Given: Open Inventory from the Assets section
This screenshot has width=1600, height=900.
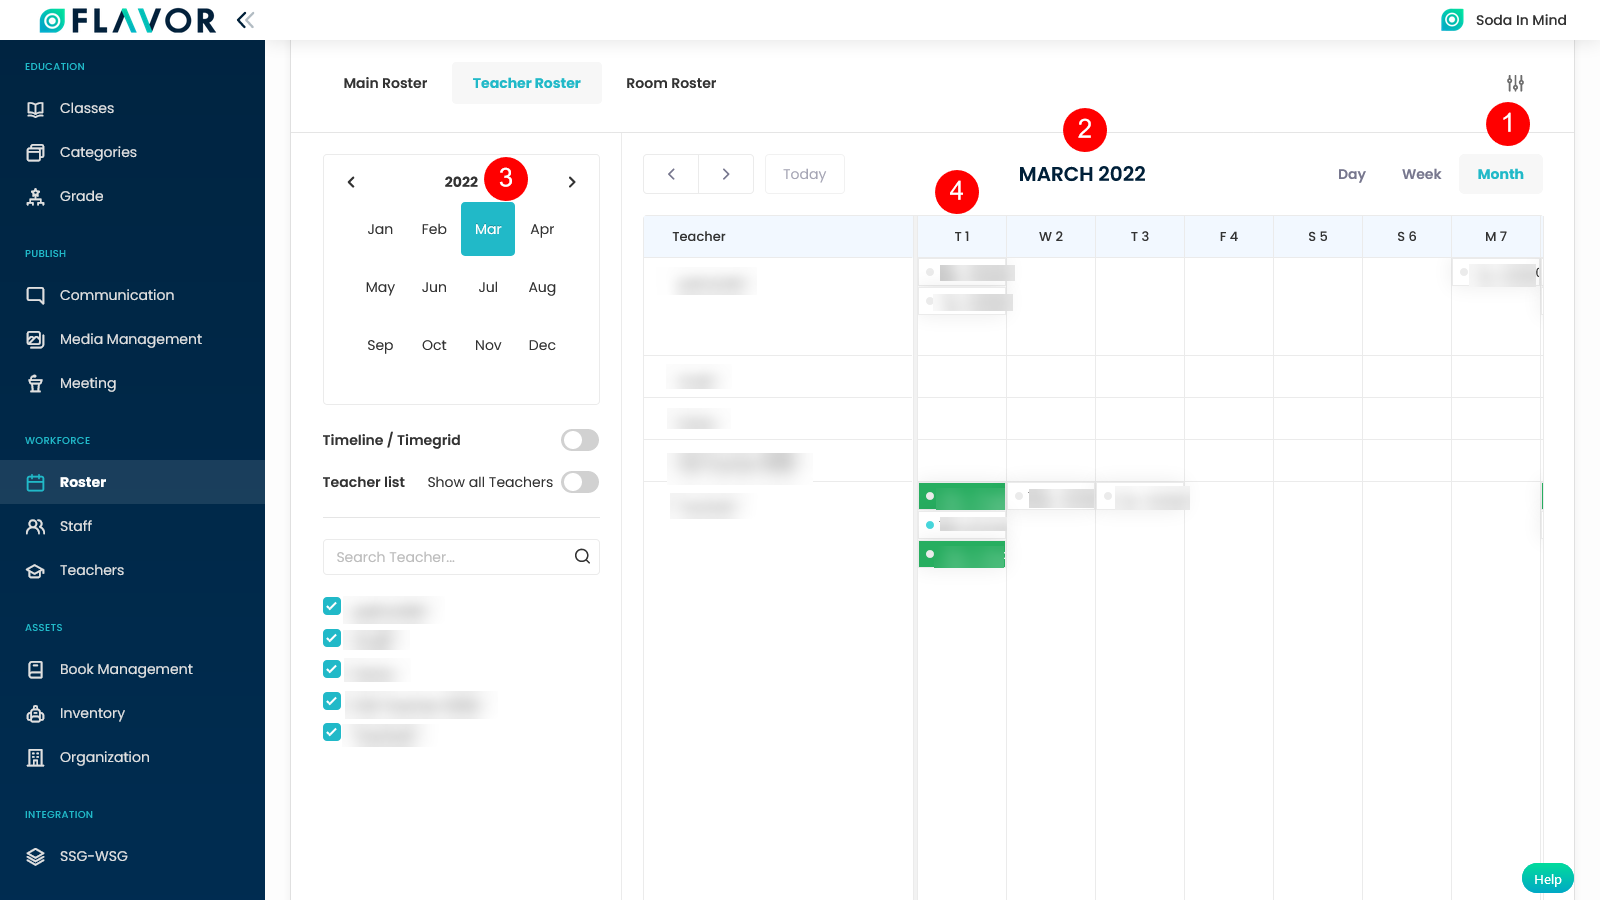Looking at the screenshot, I should pyautogui.click(x=93, y=712).
